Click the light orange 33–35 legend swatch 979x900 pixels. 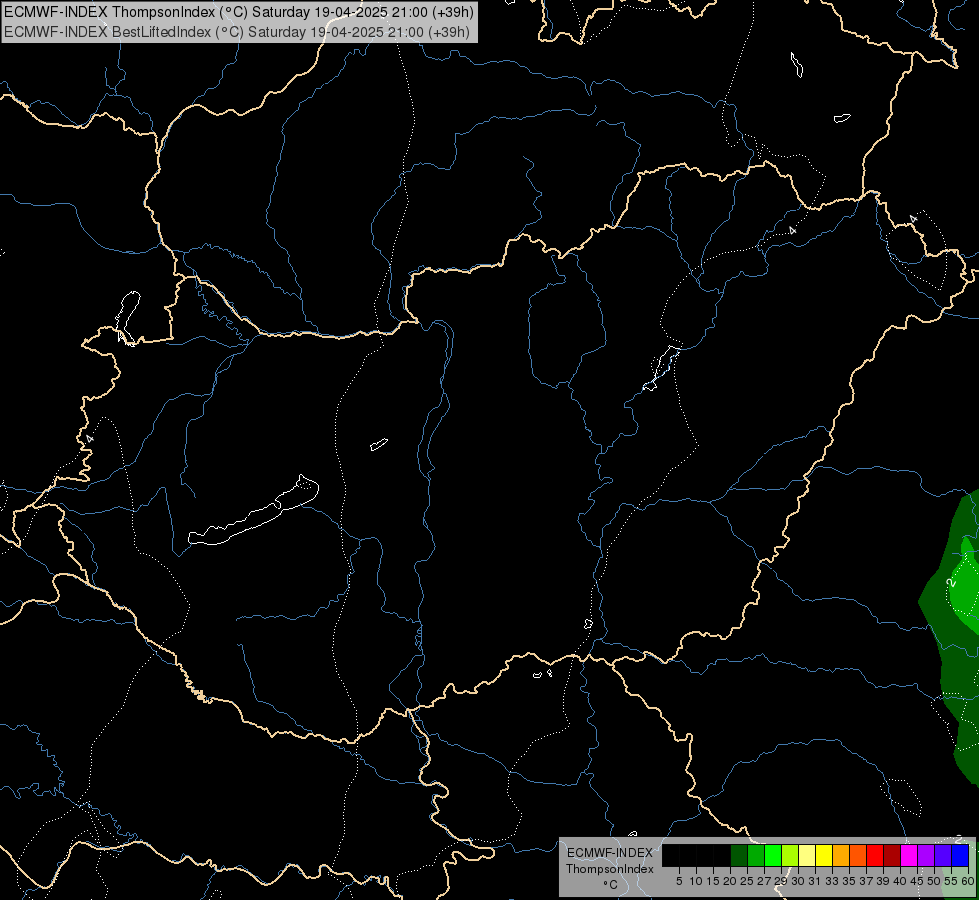(841, 855)
